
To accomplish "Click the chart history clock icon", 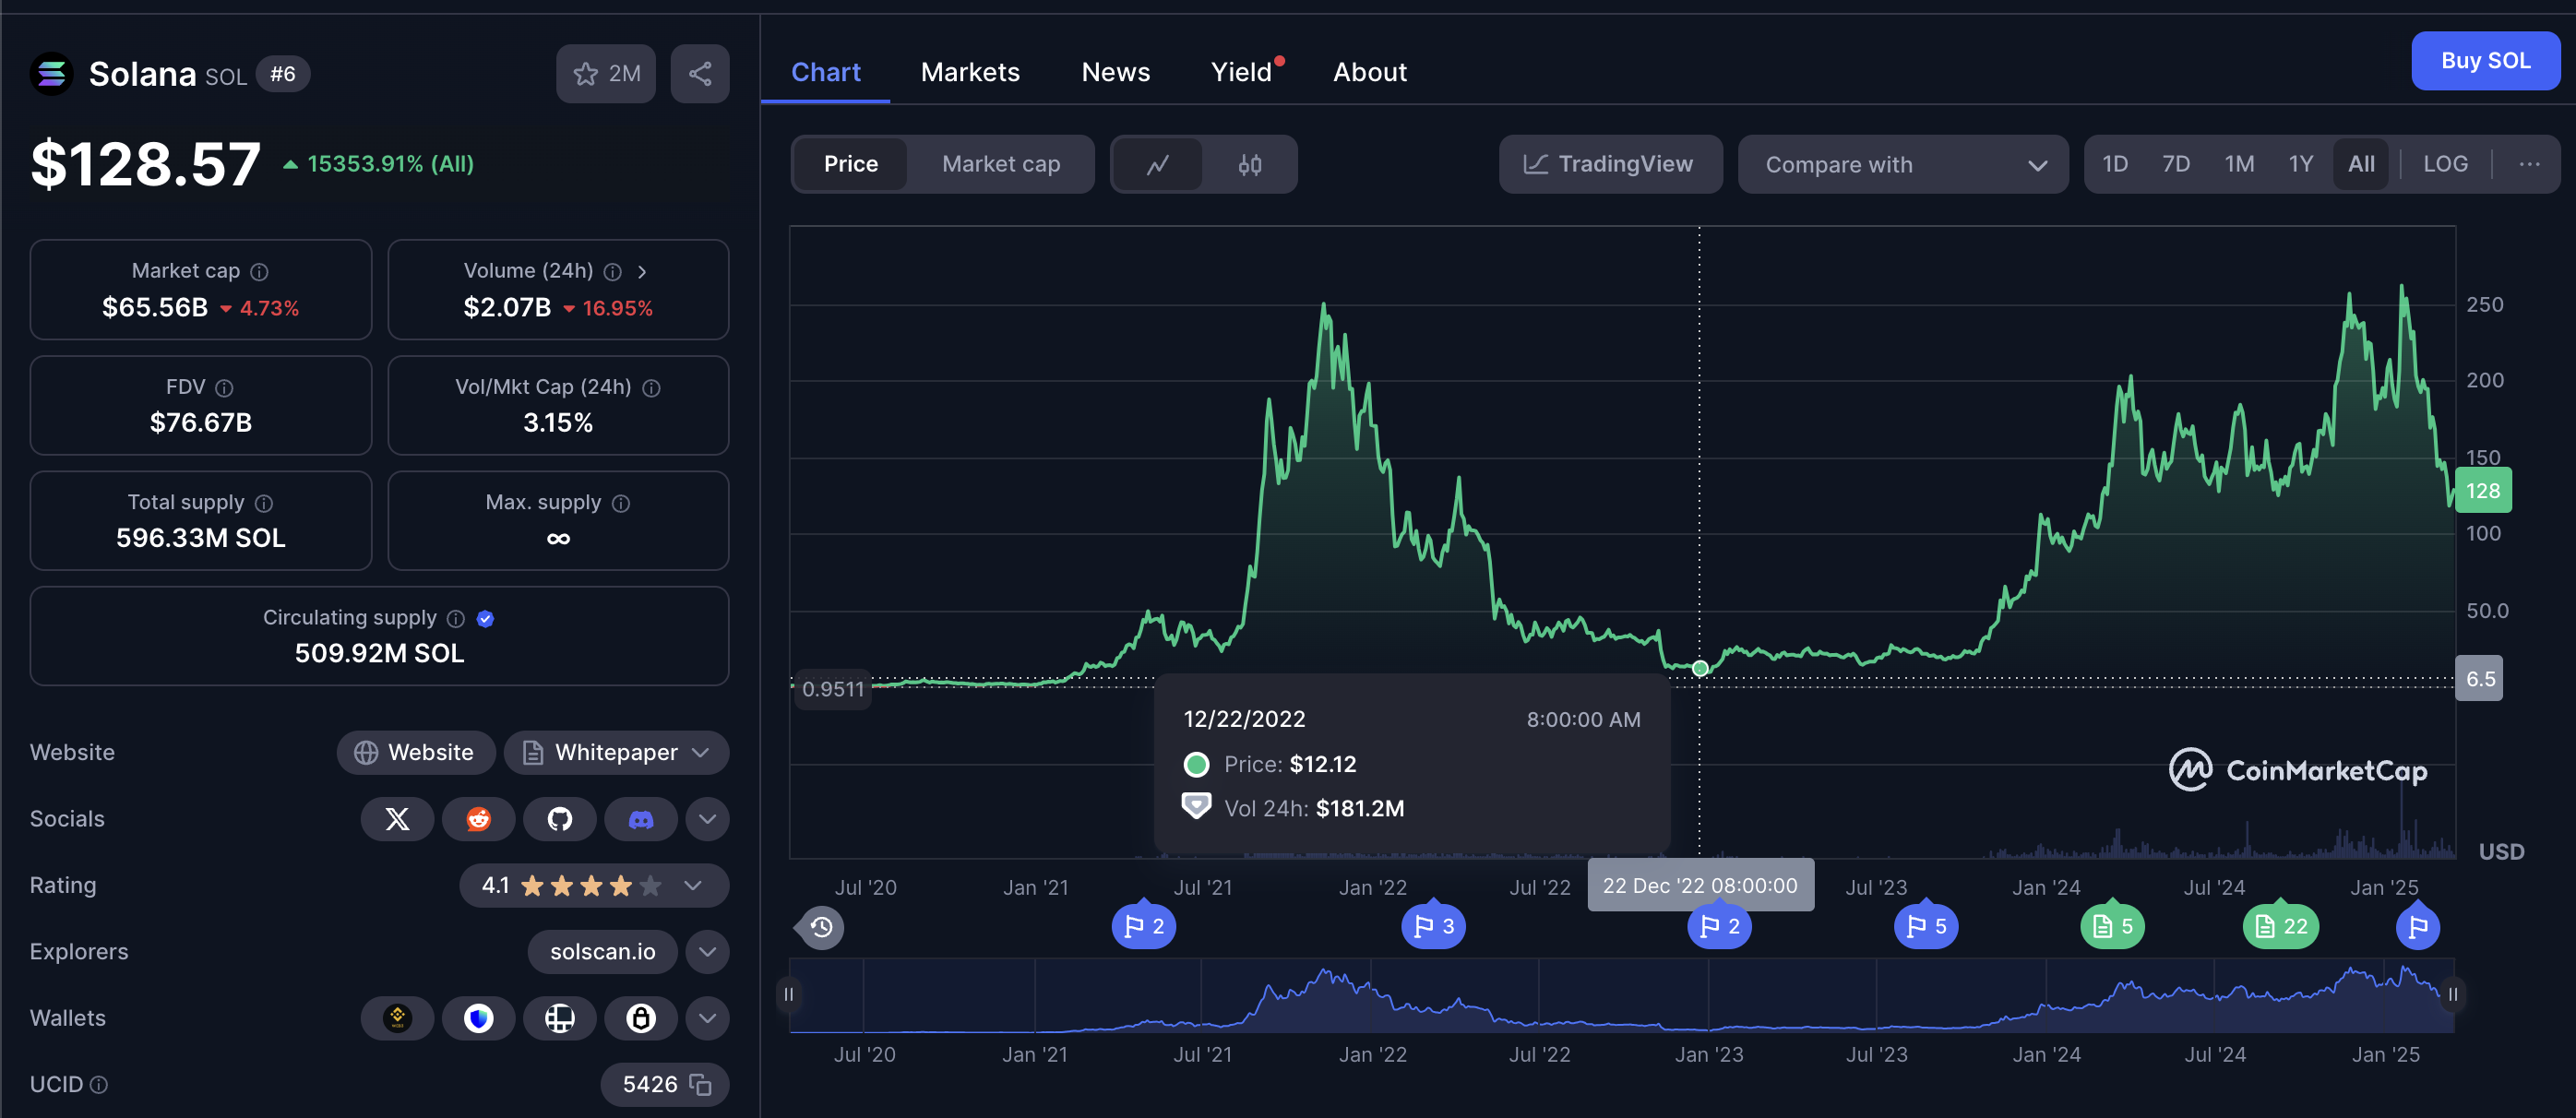I will pos(821,927).
